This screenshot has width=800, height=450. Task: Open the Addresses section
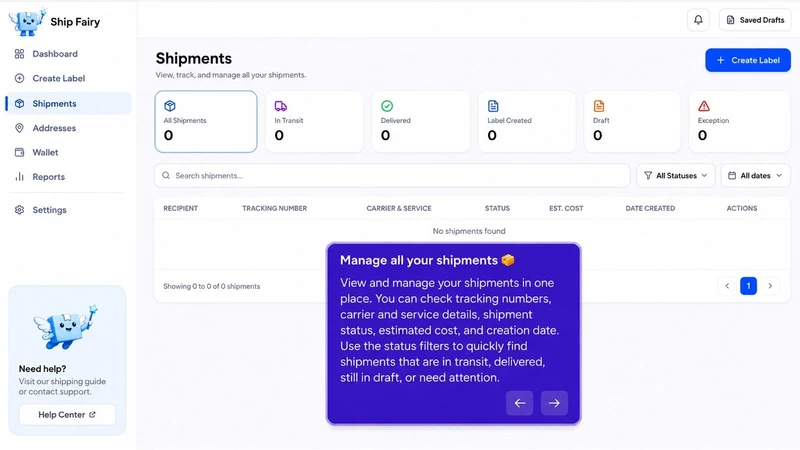coord(67,128)
